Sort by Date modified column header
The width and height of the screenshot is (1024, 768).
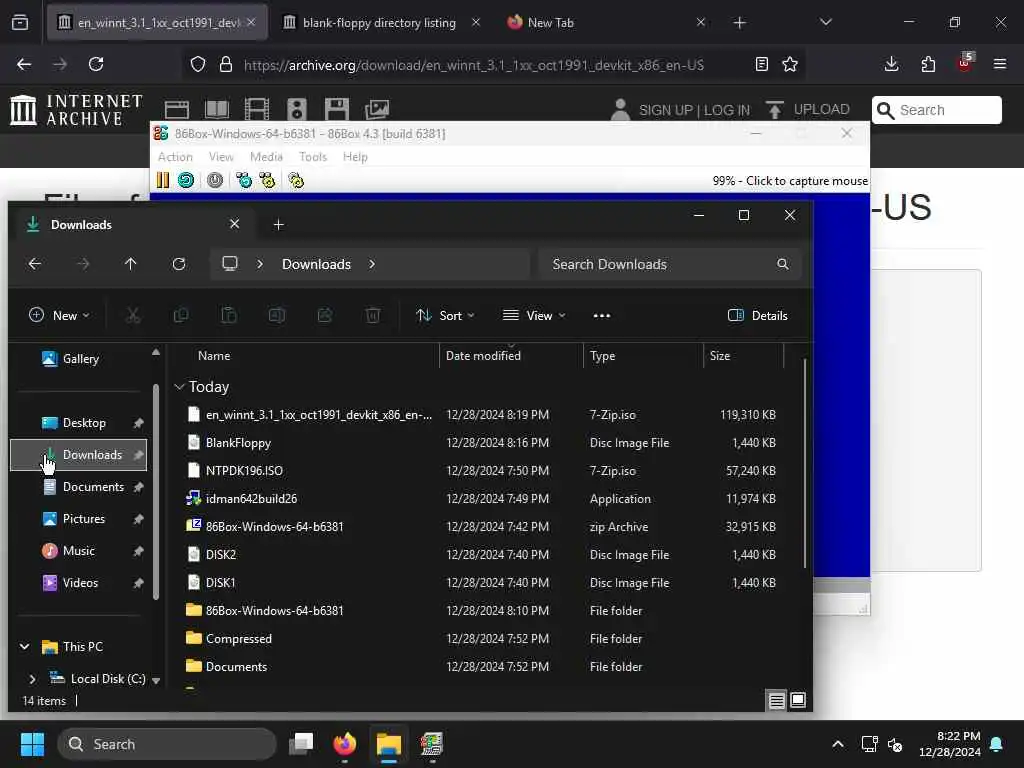click(x=511, y=356)
